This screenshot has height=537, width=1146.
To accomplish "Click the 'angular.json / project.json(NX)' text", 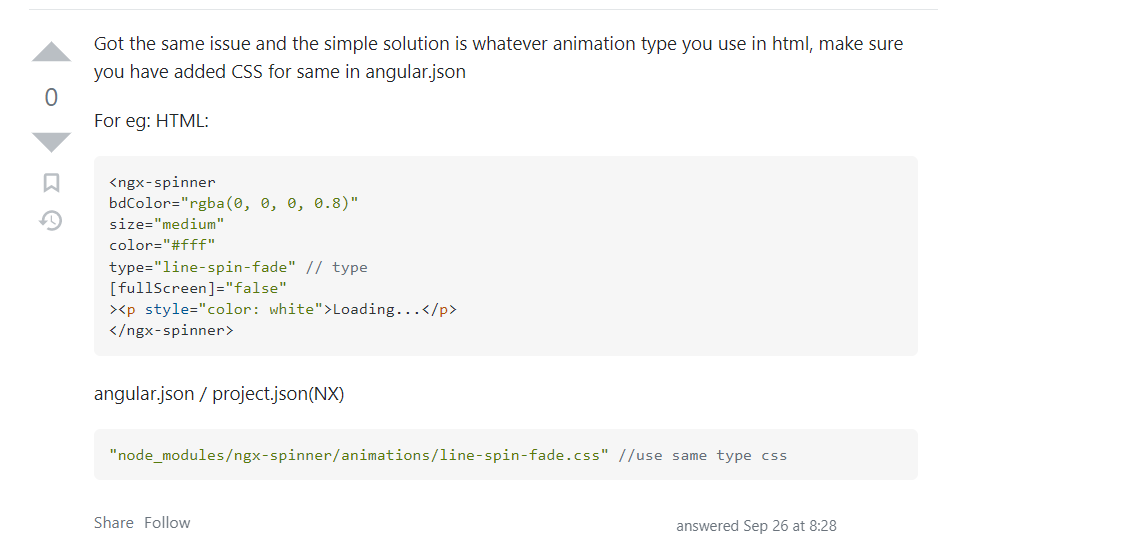I will pyautogui.click(x=219, y=393).
